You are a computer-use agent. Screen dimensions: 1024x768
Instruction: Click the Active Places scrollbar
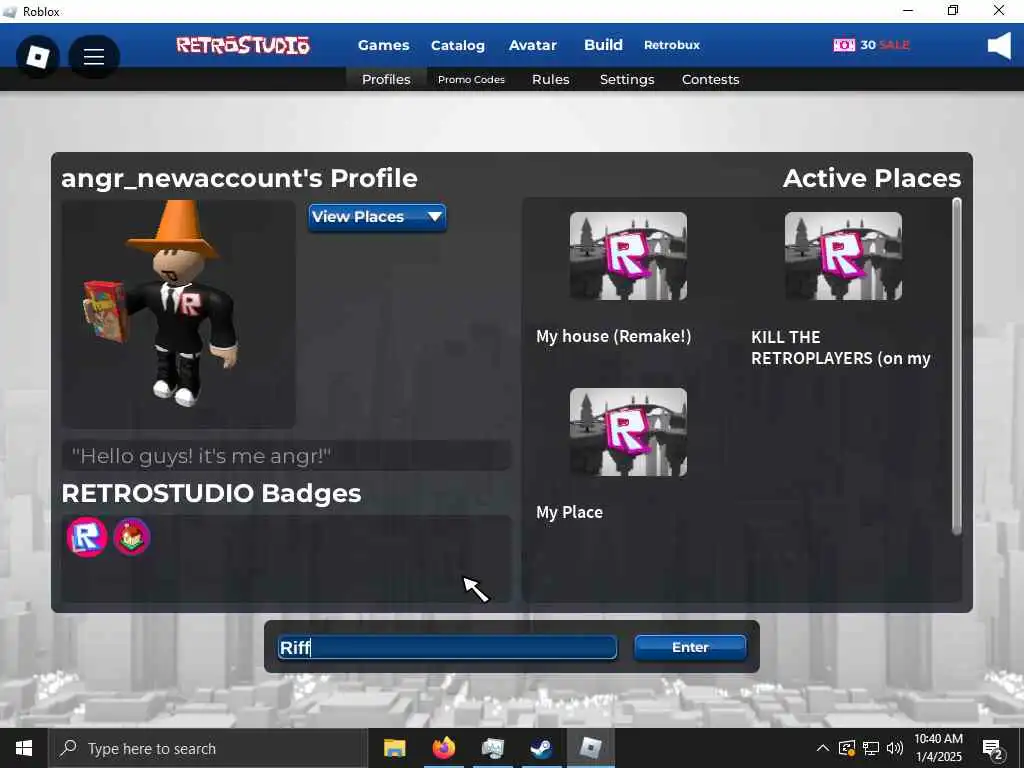point(957,366)
